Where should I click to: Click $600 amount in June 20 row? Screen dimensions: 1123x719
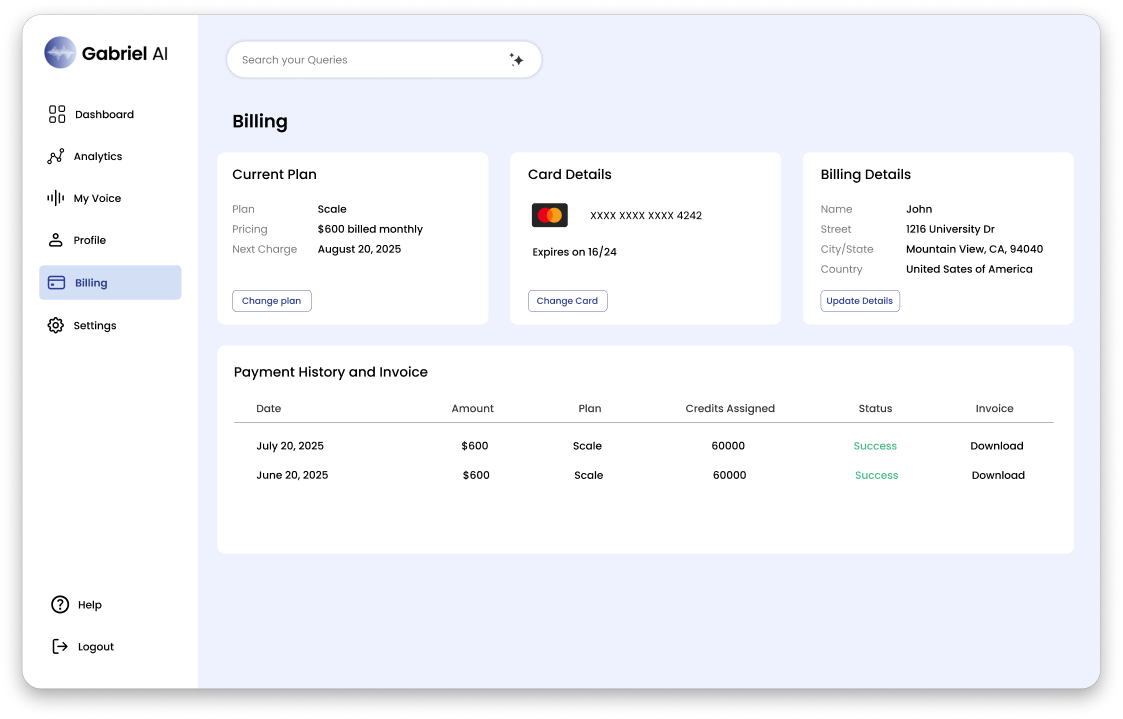click(476, 475)
